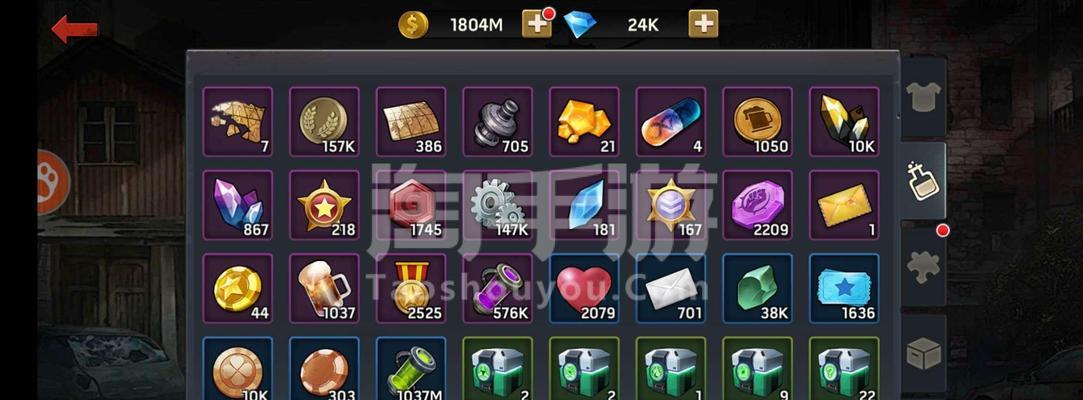Go back with the red arrow
This screenshot has width=1083, height=400.
[x=75, y=29]
